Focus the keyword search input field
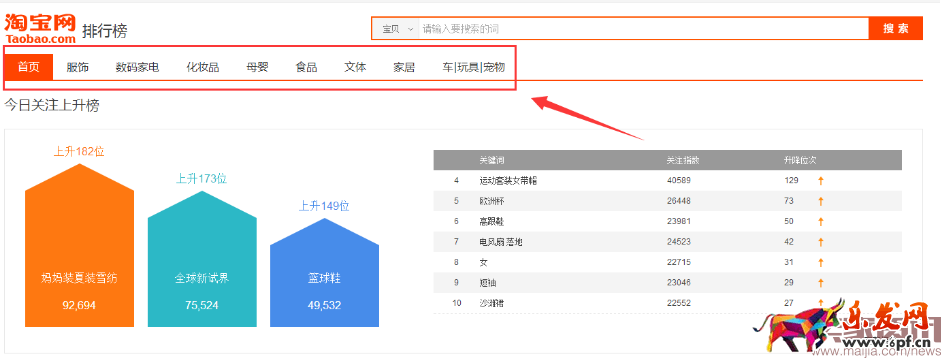941x363 pixels. pyautogui.click(x=643, y=29)
